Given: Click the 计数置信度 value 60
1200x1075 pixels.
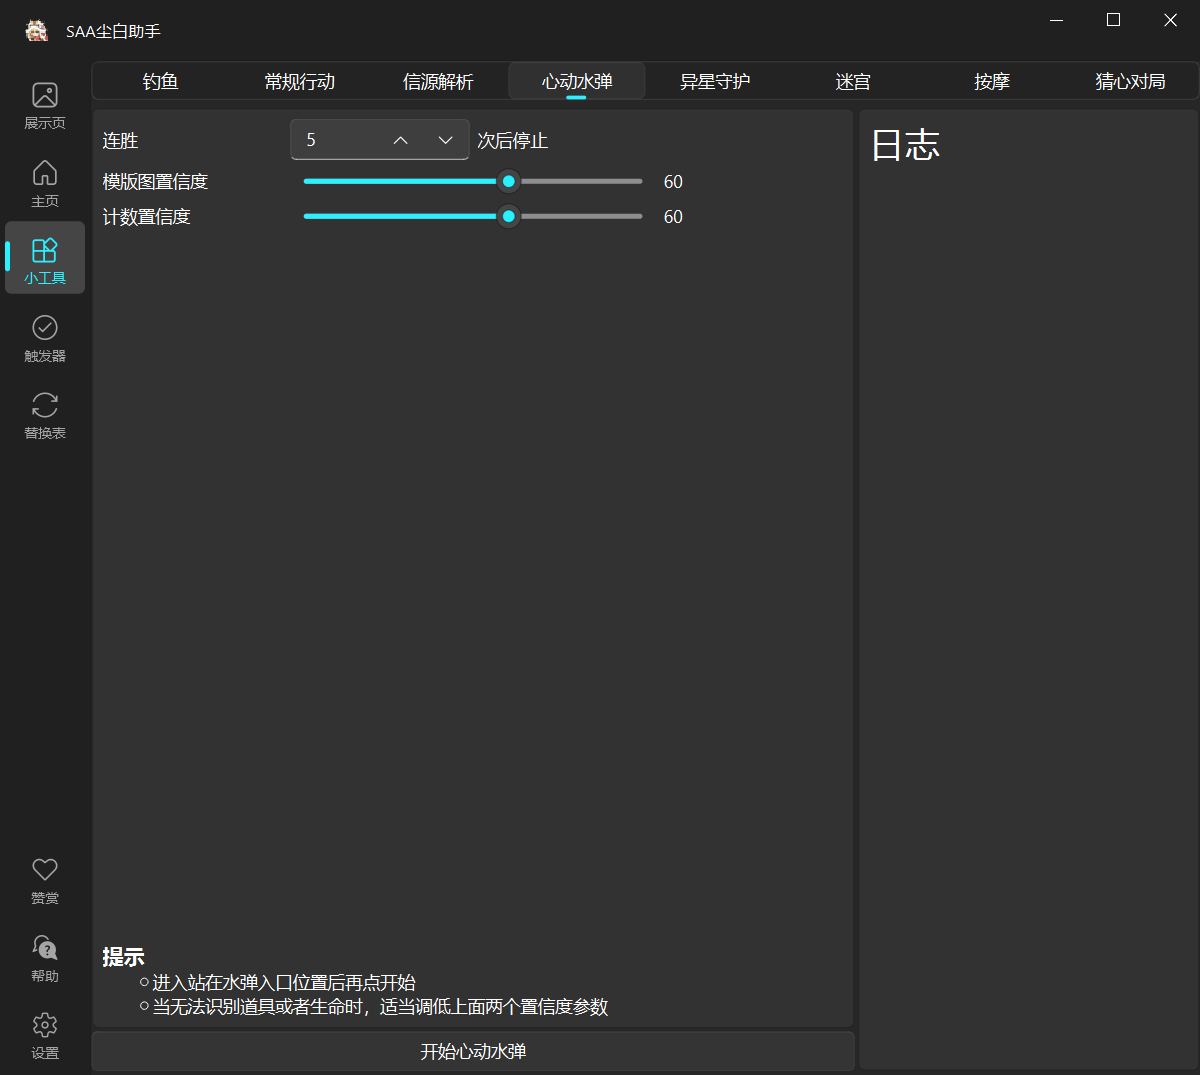Looking at the screenshot, I should (x=673, y=217).
